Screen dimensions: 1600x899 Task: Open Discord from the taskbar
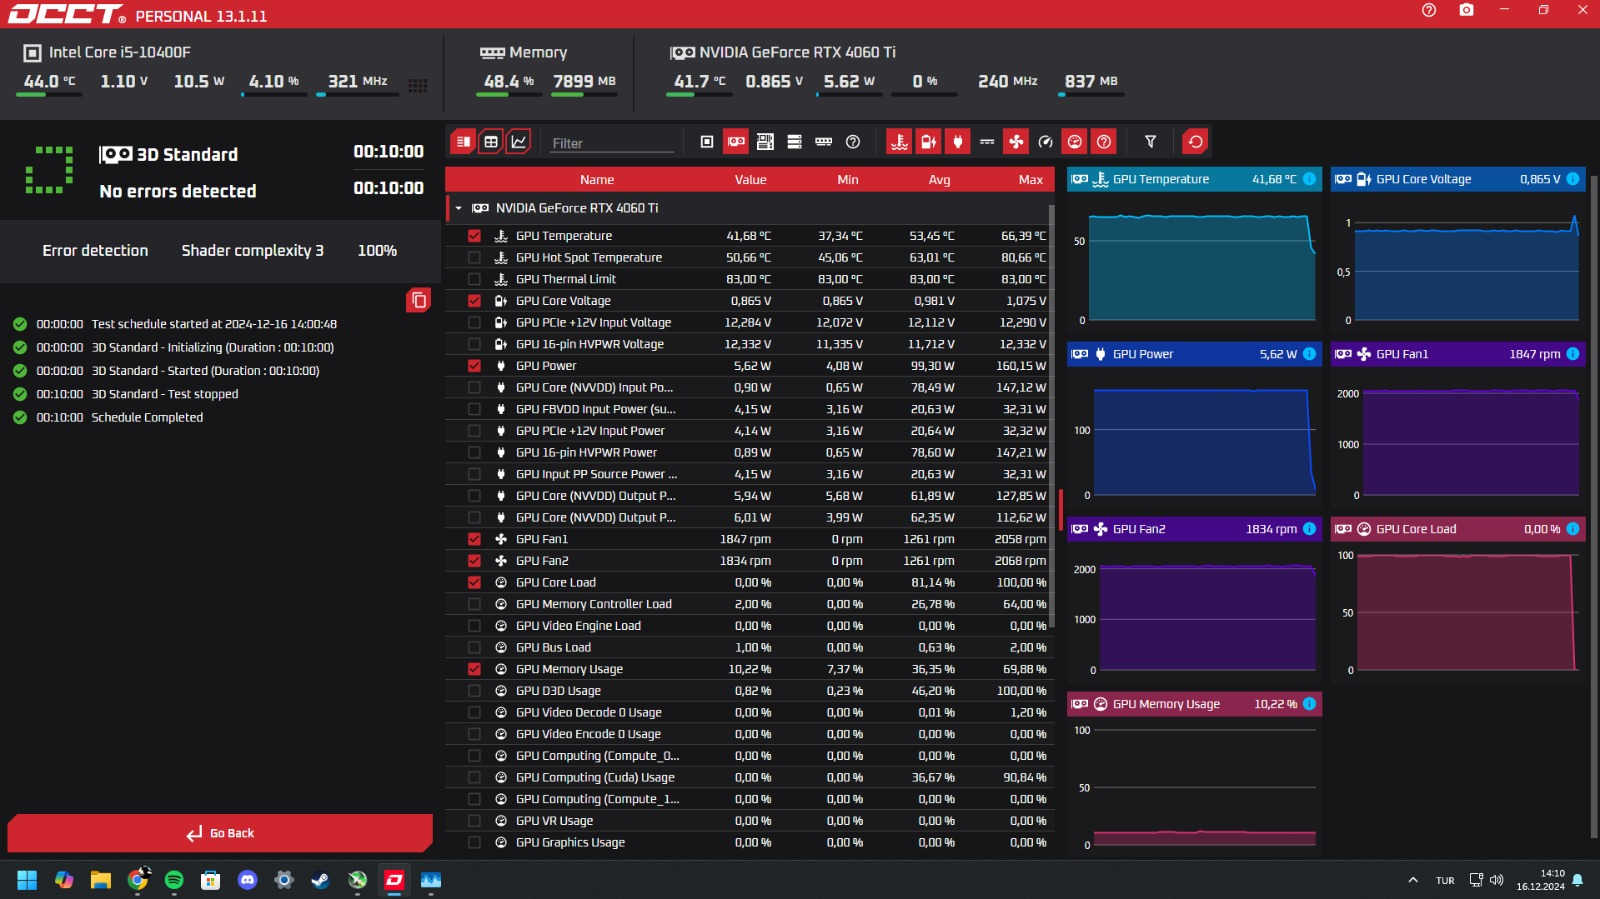247,880
